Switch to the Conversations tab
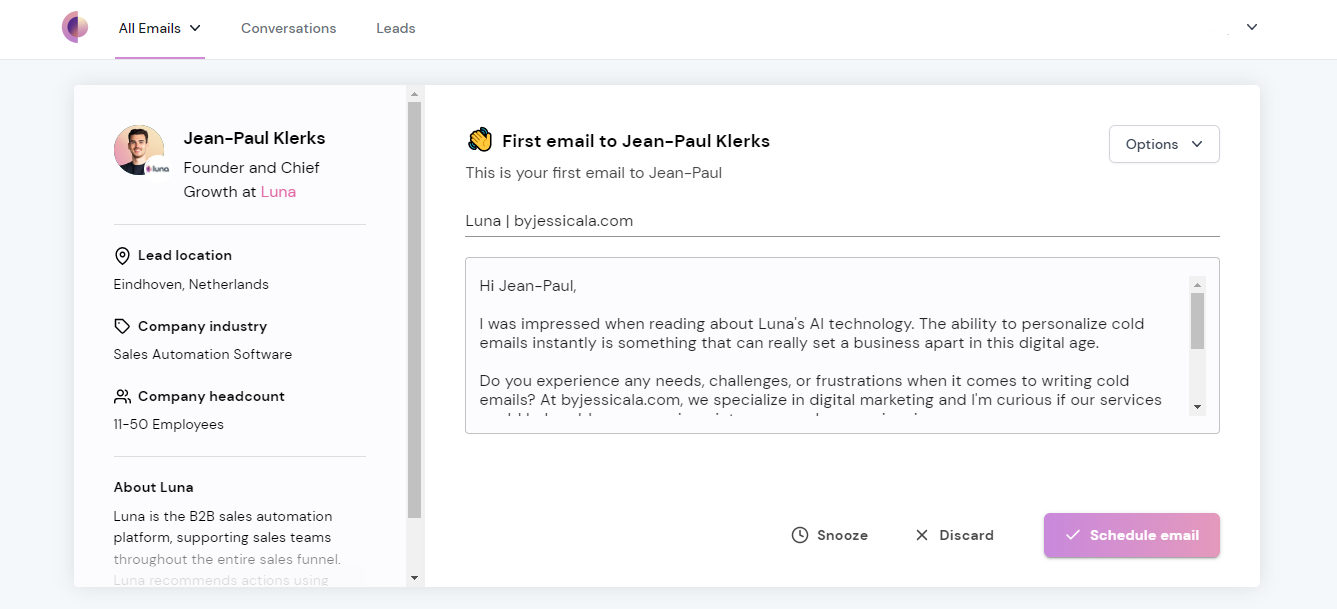 [288, 28]
